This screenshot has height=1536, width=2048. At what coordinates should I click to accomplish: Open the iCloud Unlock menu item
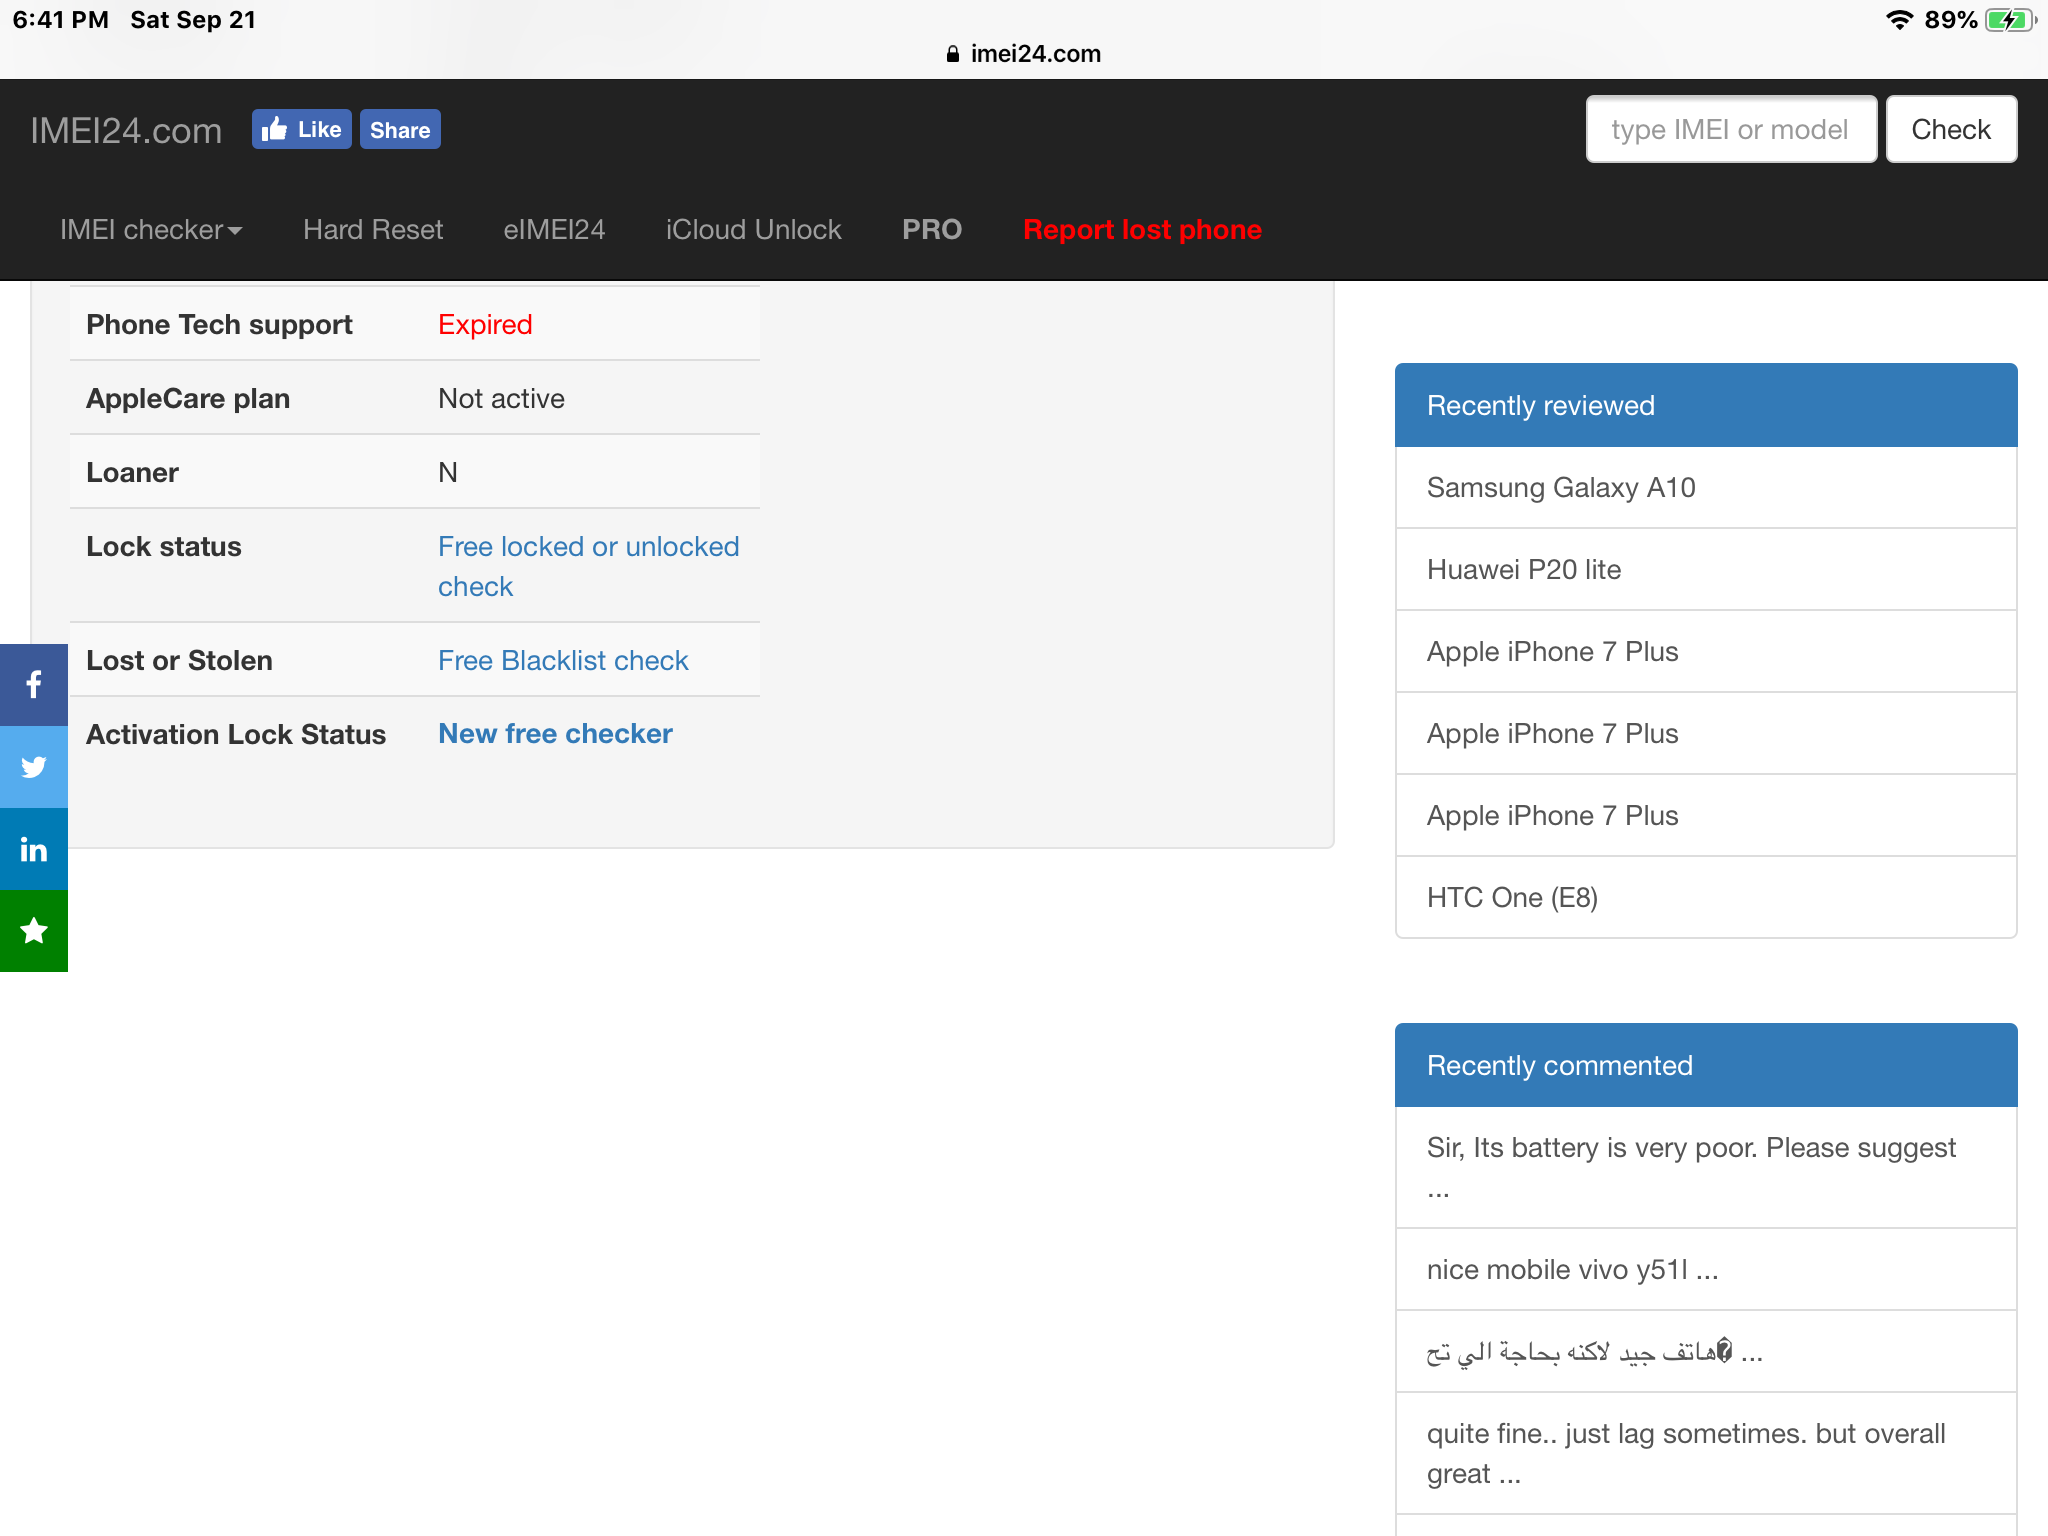[753, 230]
